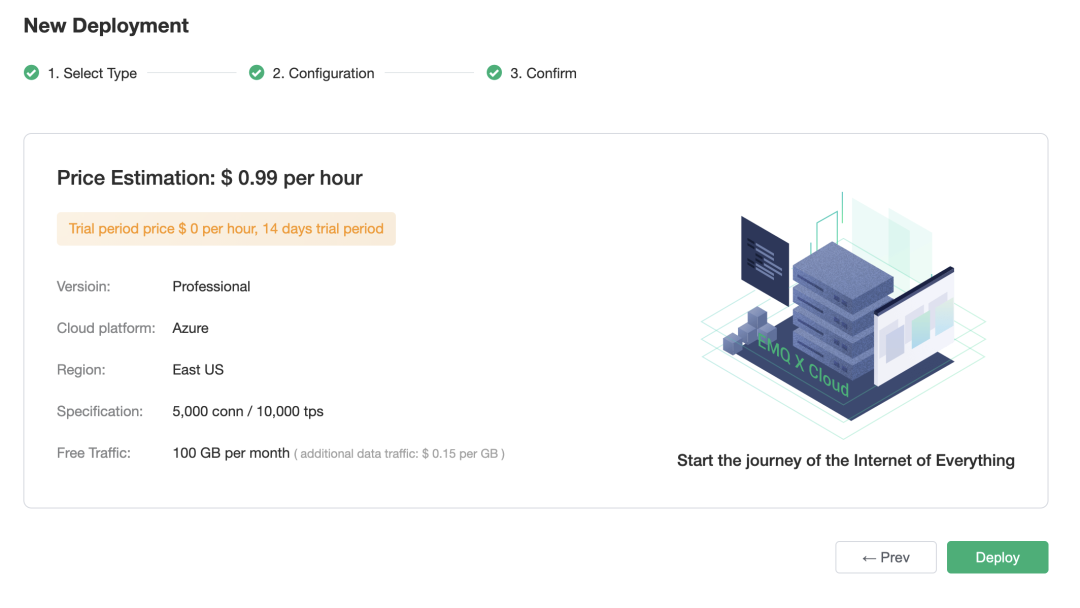The width and height of the screenshot is (1080, 608).
Task: Click the additional data traffic pricing note
Action: coord(399,454)
